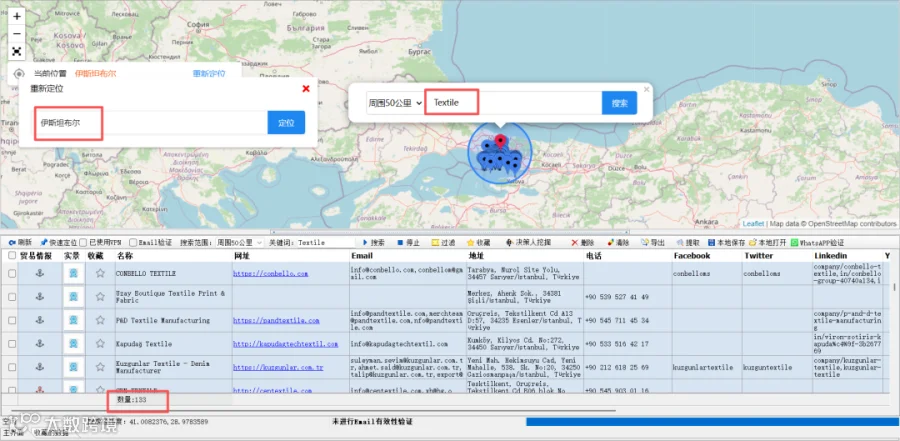The height and width of the screenshot is (441, 900).
Task: Click the blue progress bar
Action: pos(713,421)
